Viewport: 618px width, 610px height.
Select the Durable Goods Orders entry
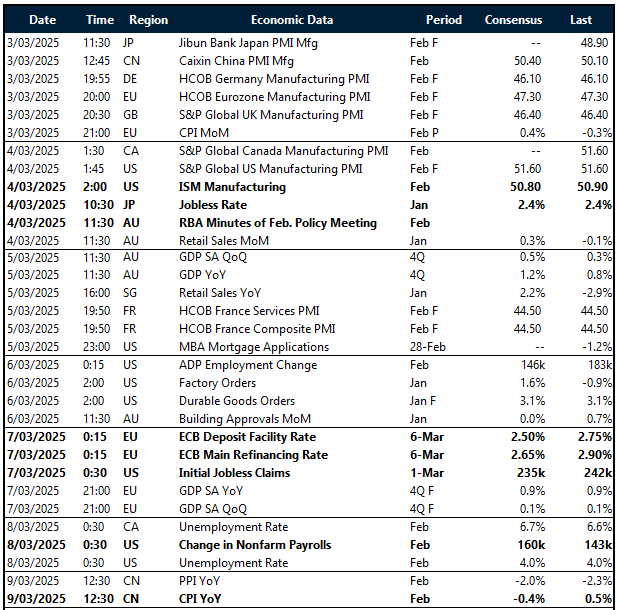coord(239,401)
